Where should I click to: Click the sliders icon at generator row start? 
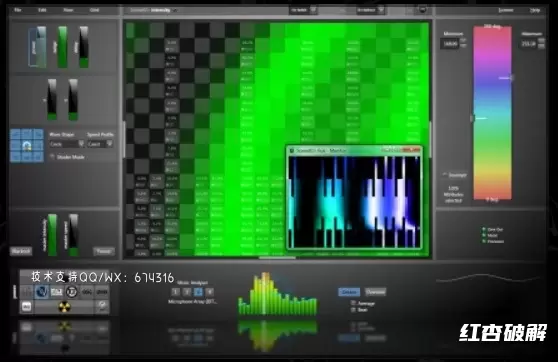point(27,292)
